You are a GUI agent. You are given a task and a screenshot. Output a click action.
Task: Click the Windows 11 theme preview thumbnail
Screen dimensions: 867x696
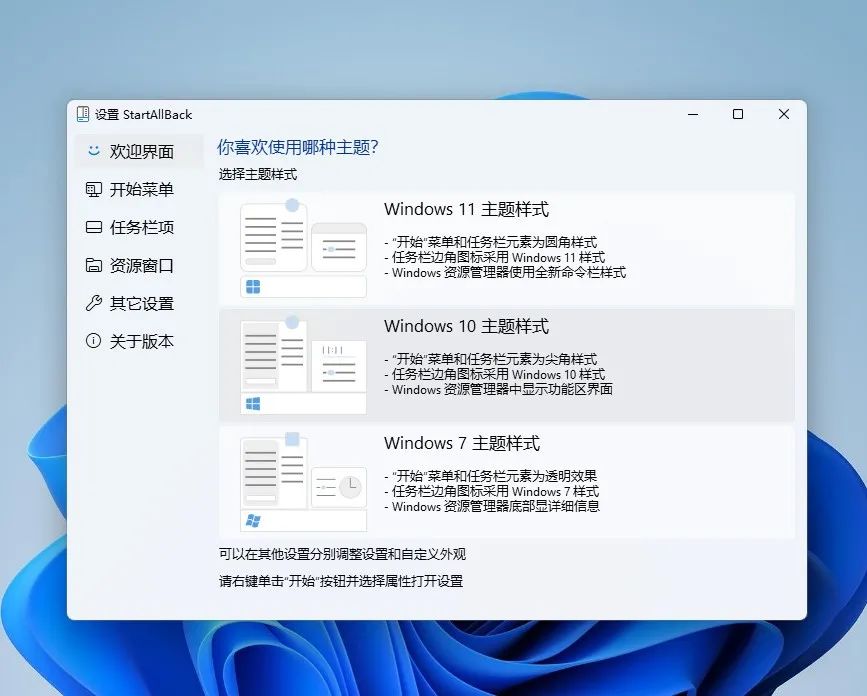tap(303, 249)
